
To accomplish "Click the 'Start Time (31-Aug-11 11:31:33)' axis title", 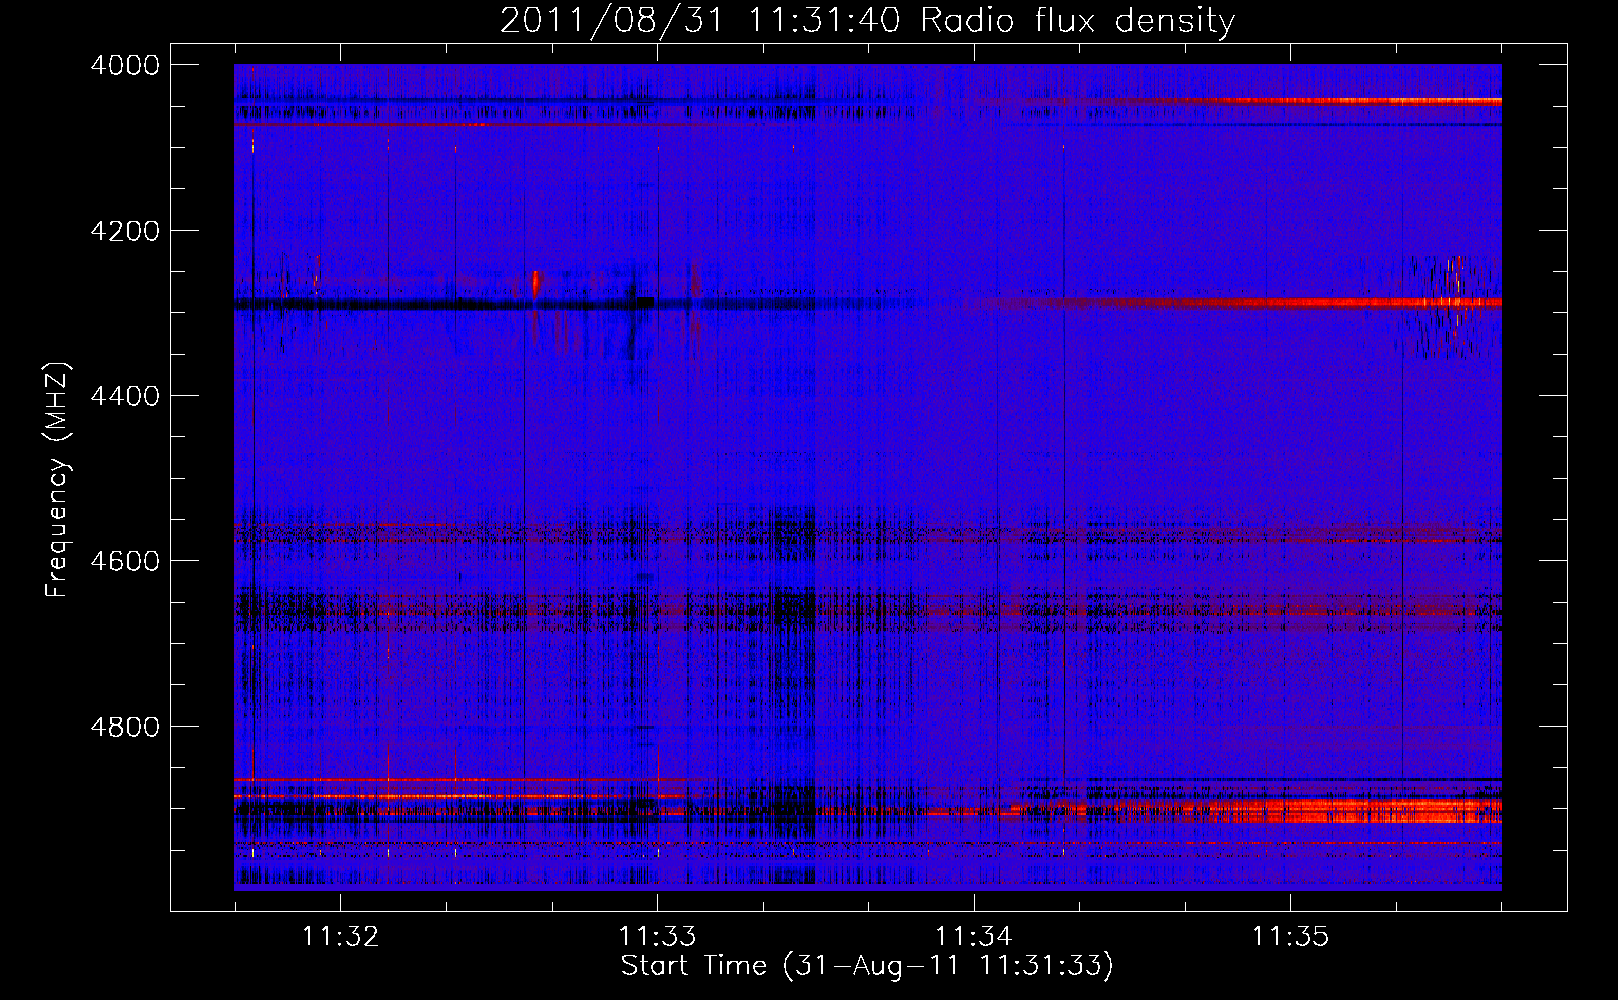I will coord(867,966).
